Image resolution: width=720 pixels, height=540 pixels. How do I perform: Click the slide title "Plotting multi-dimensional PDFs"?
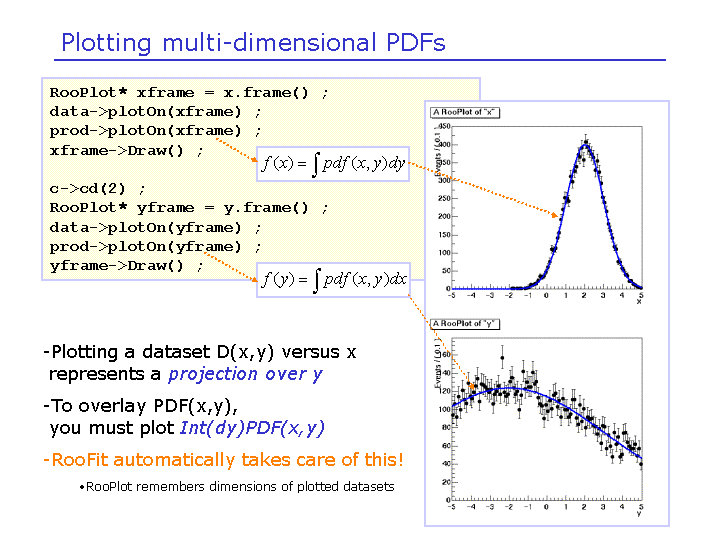[x=253, y=43]
